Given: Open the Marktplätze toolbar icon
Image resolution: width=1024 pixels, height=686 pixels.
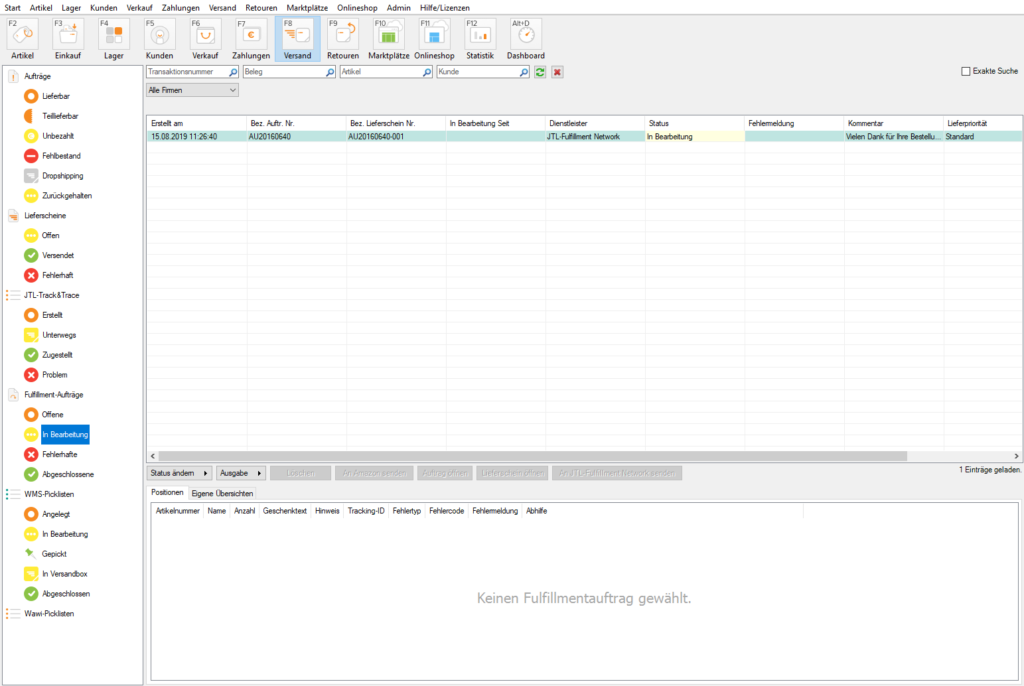Looking at the screenshot, I should (389, 39).
